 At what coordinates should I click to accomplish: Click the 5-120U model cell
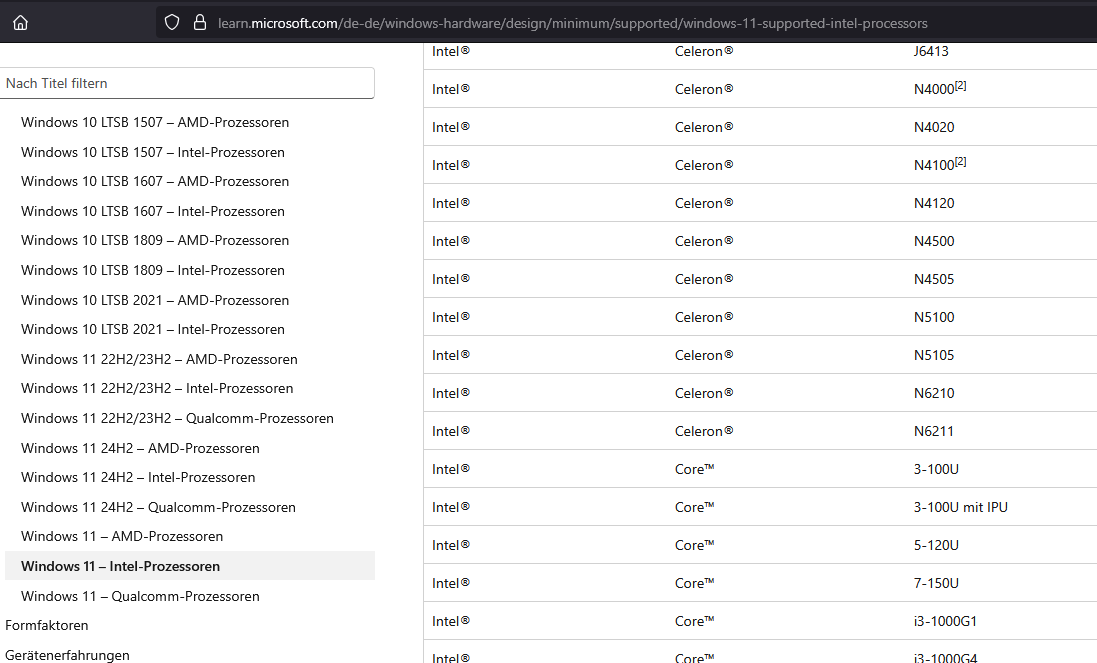pyautogui.click(x=936, y=546)
